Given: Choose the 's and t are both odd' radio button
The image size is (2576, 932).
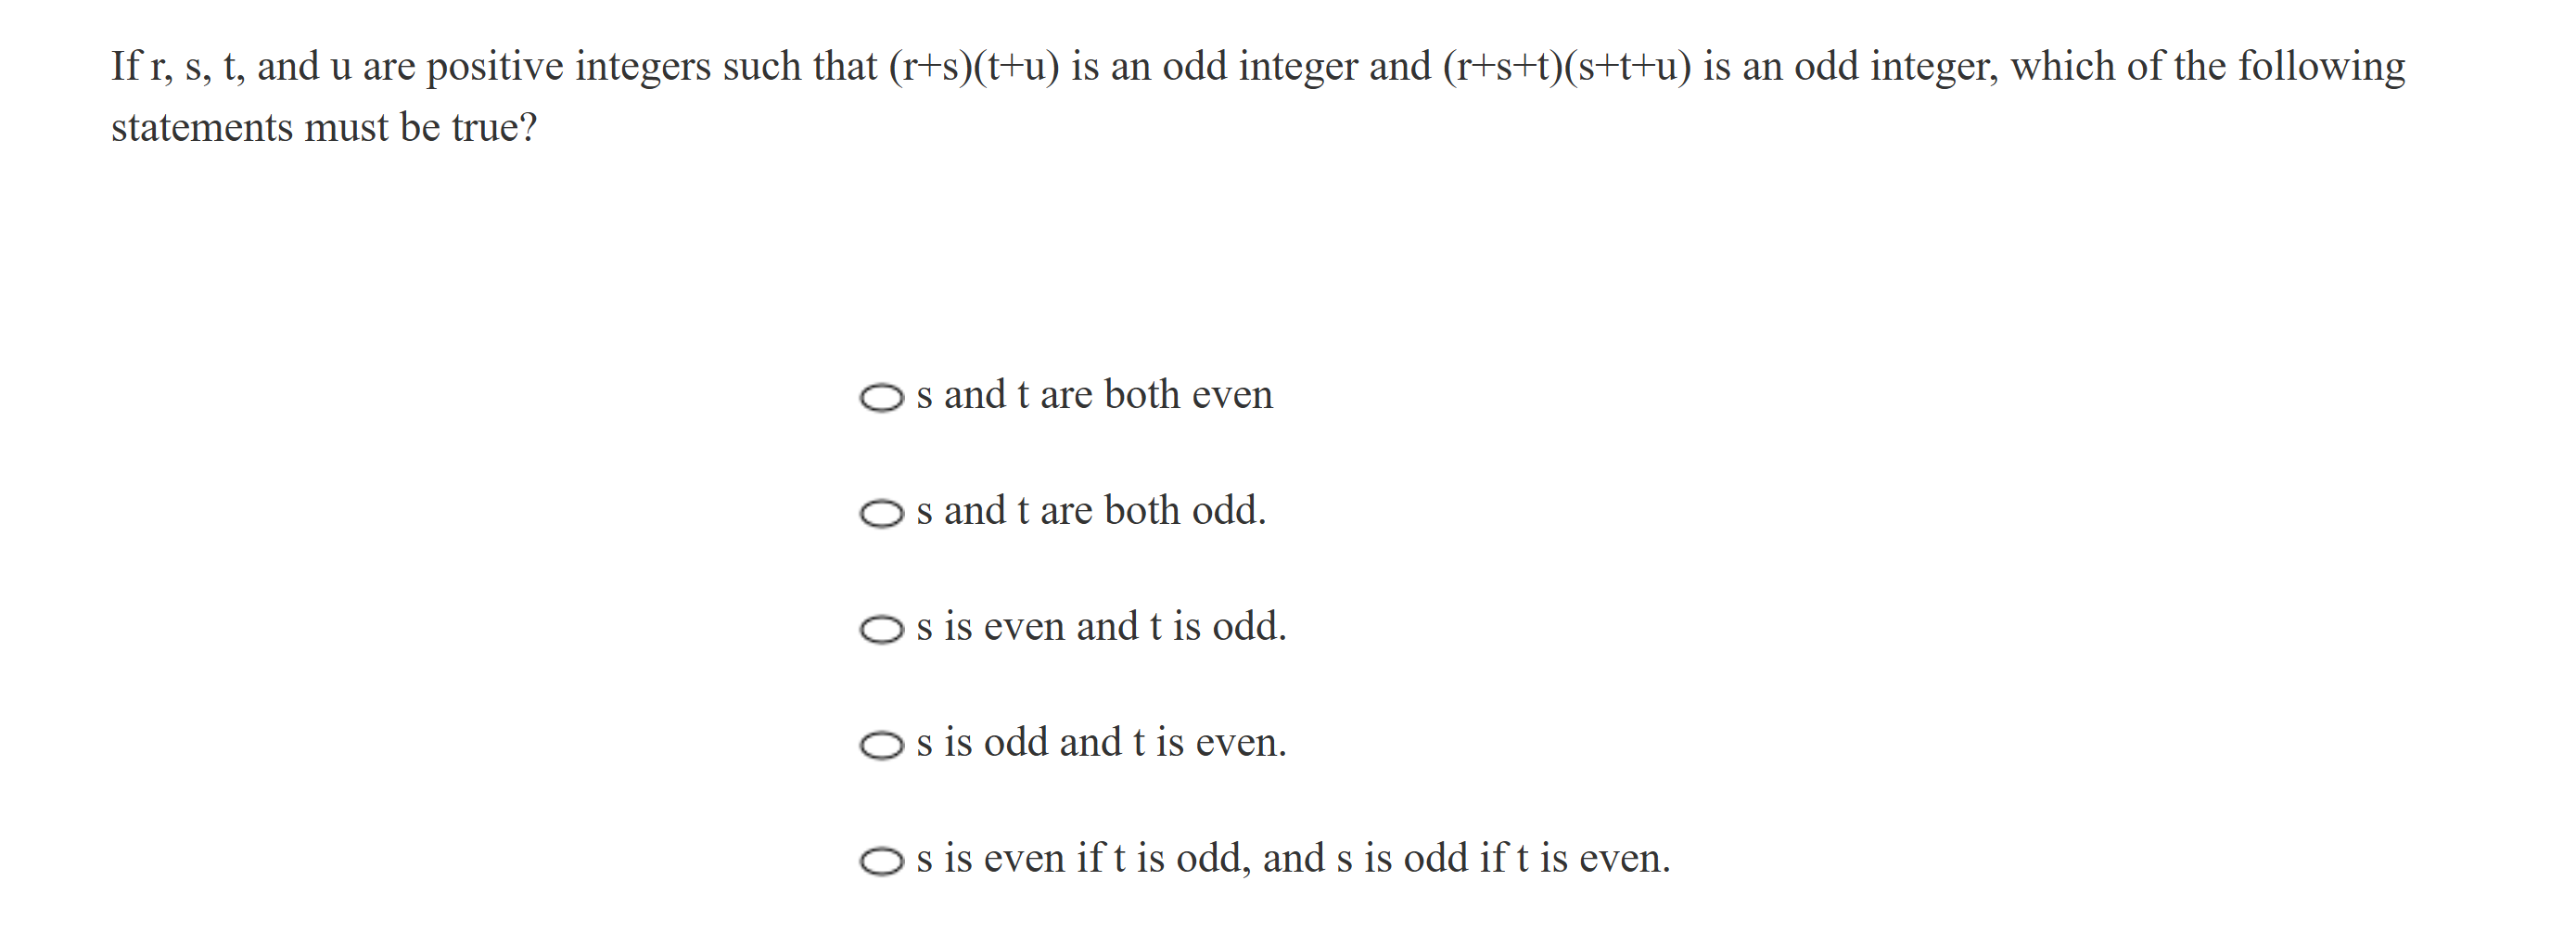Looking at the screenshot, I should tap(881, 514).
